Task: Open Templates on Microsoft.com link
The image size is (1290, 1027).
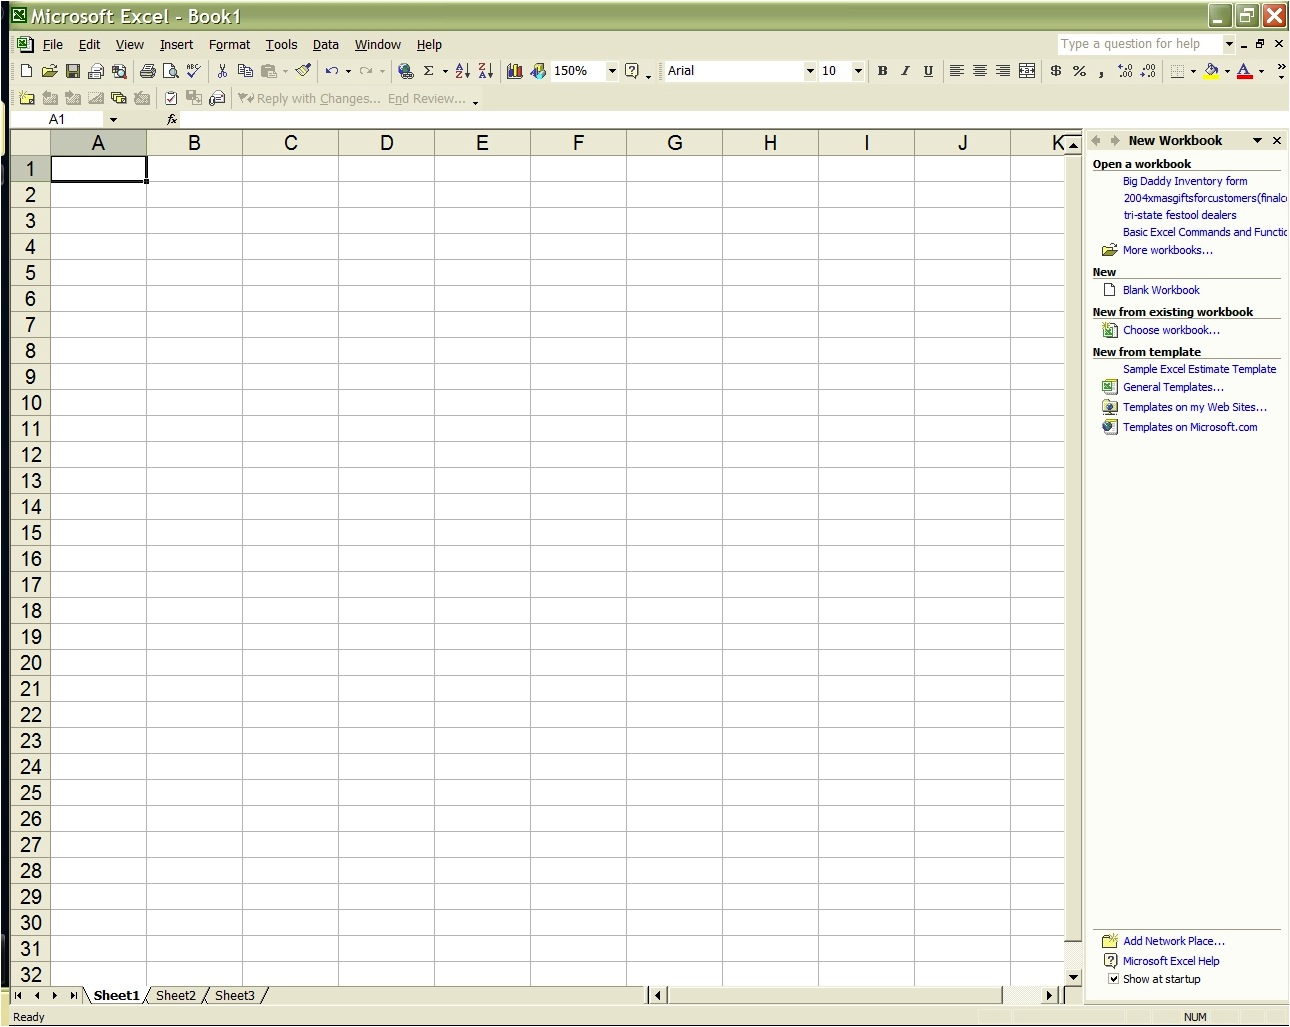Action: pos(1190,427)
